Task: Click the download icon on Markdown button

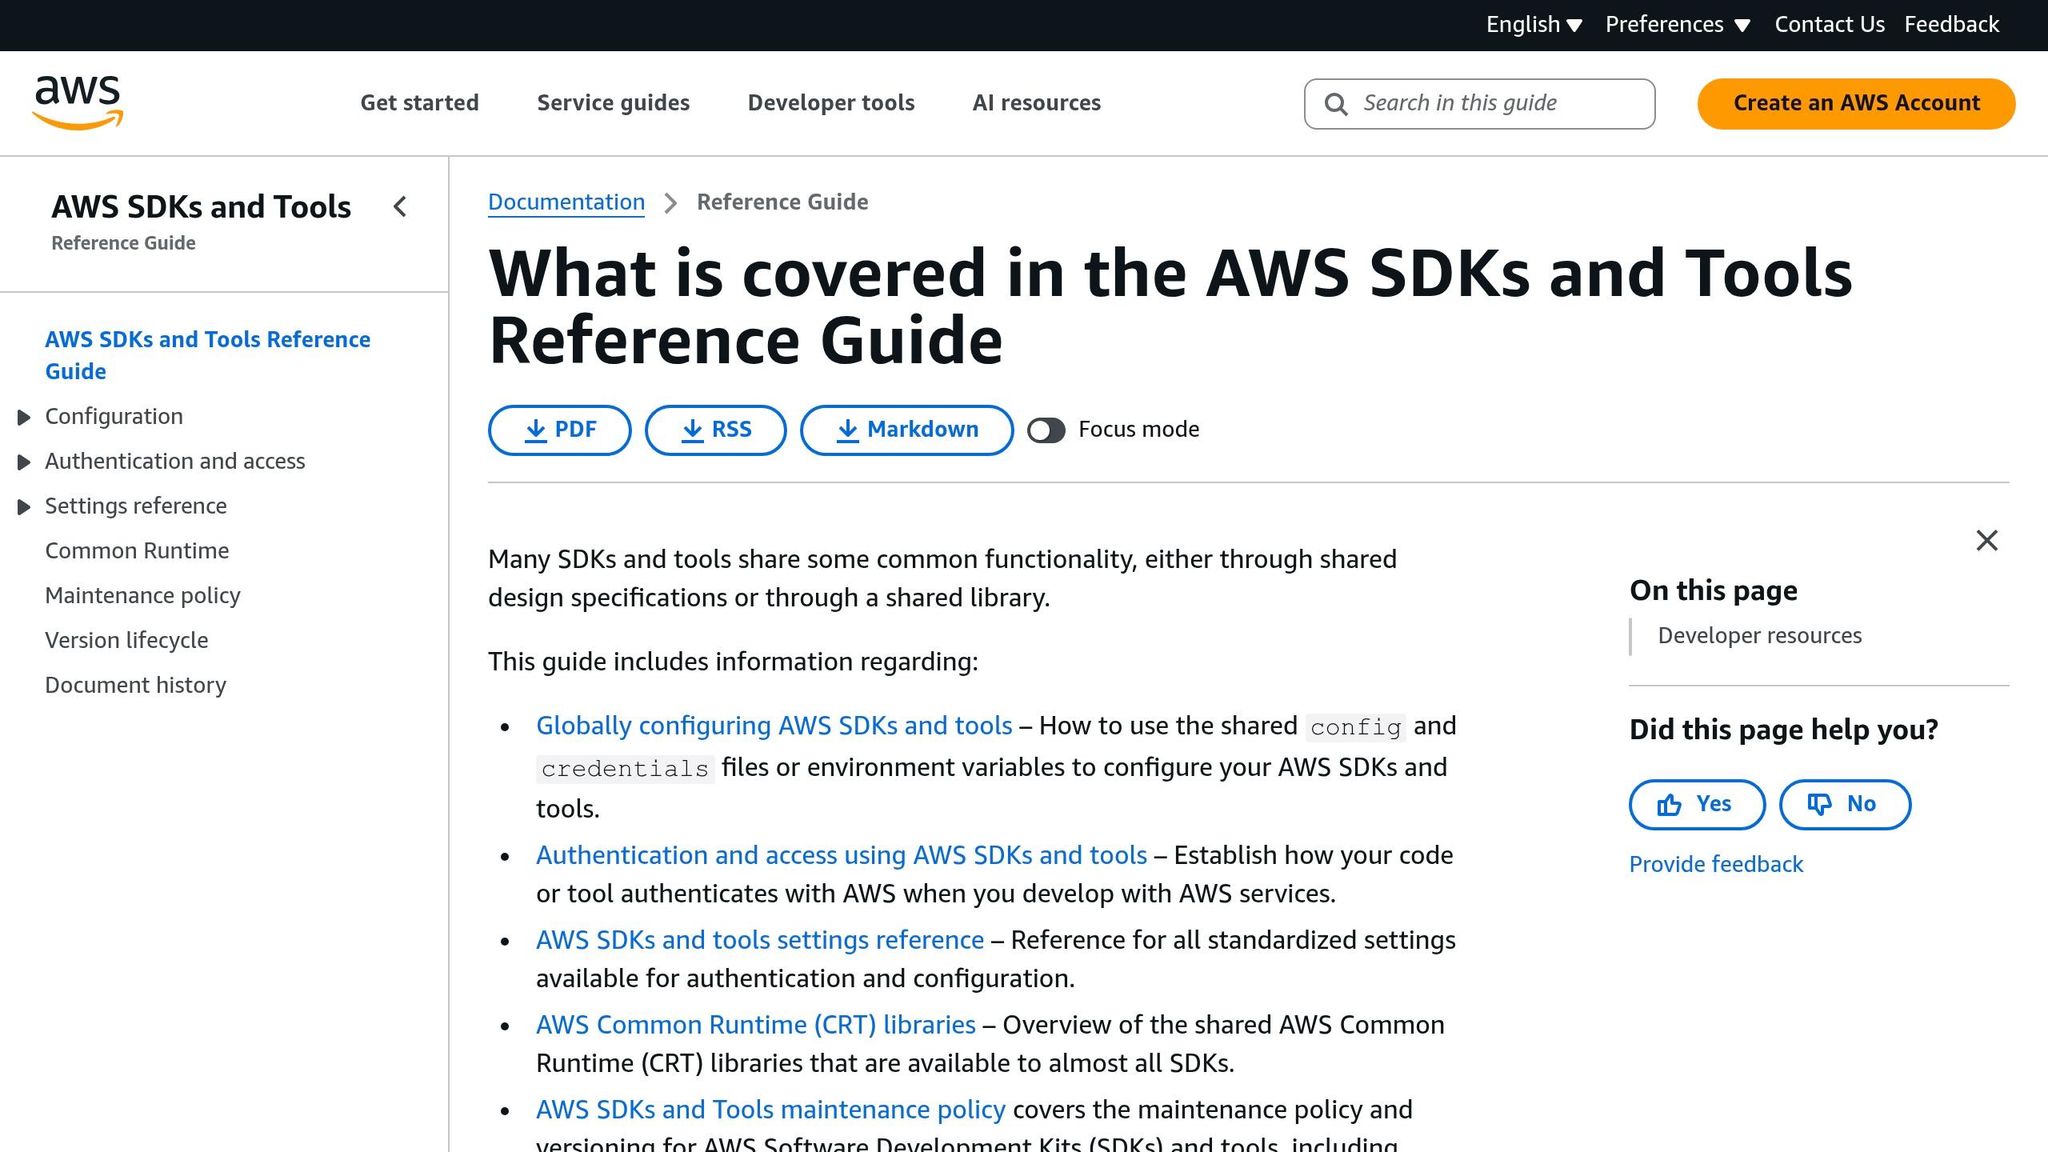Action: tap(848, 430)
